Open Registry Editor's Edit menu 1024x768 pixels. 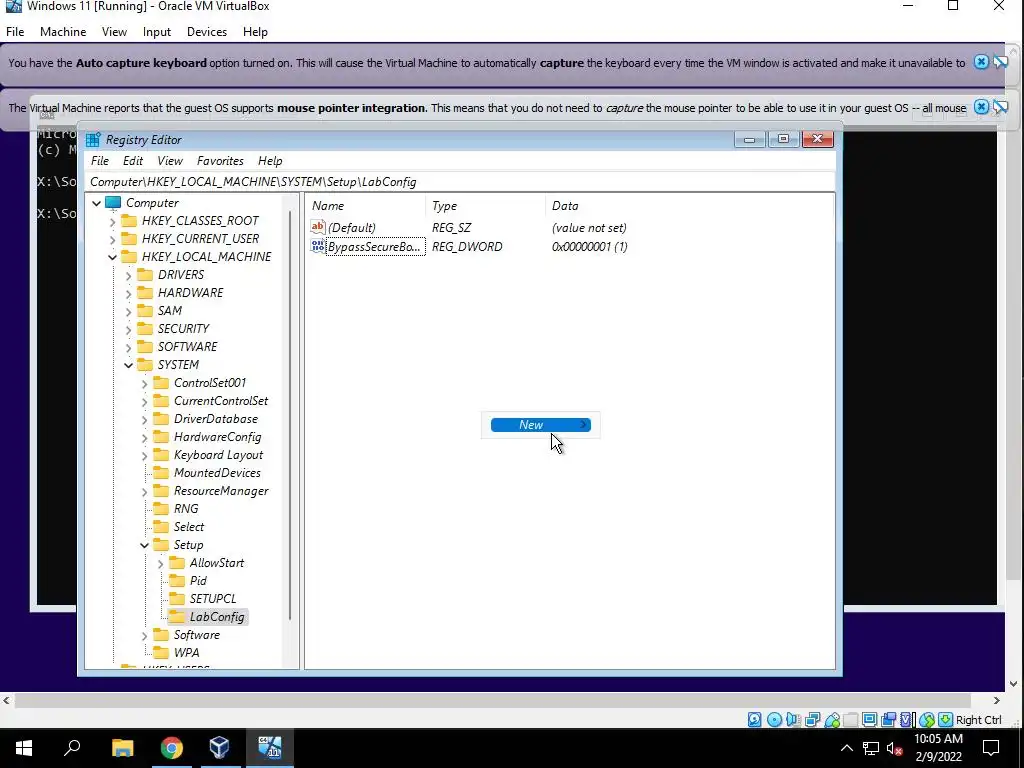pos(133,161)
